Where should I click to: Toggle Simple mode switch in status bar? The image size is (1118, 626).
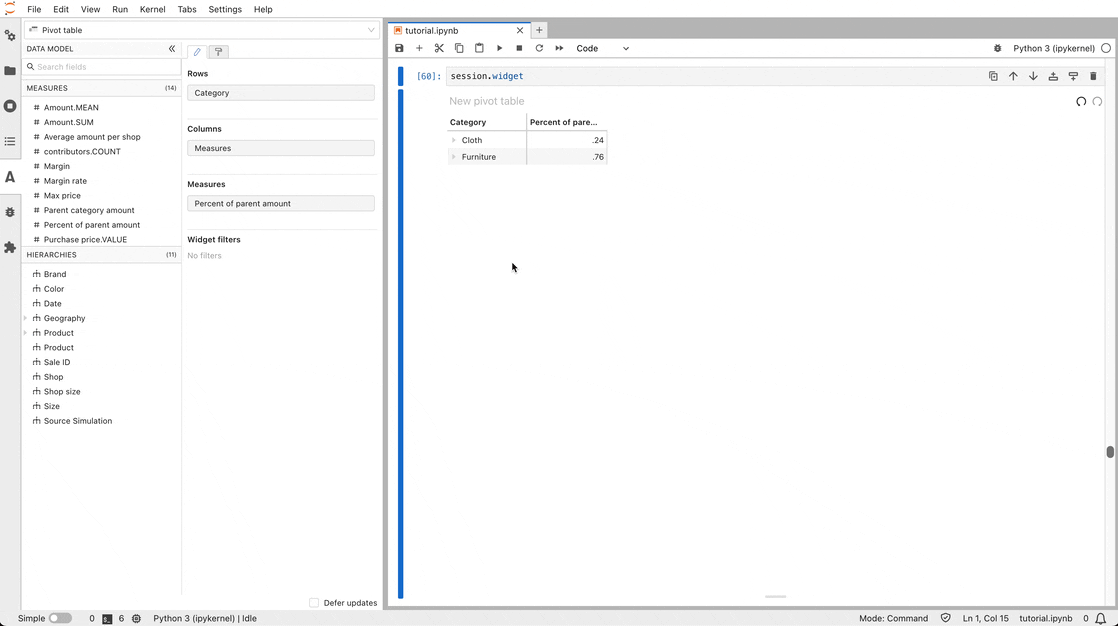tap(60, 618)
